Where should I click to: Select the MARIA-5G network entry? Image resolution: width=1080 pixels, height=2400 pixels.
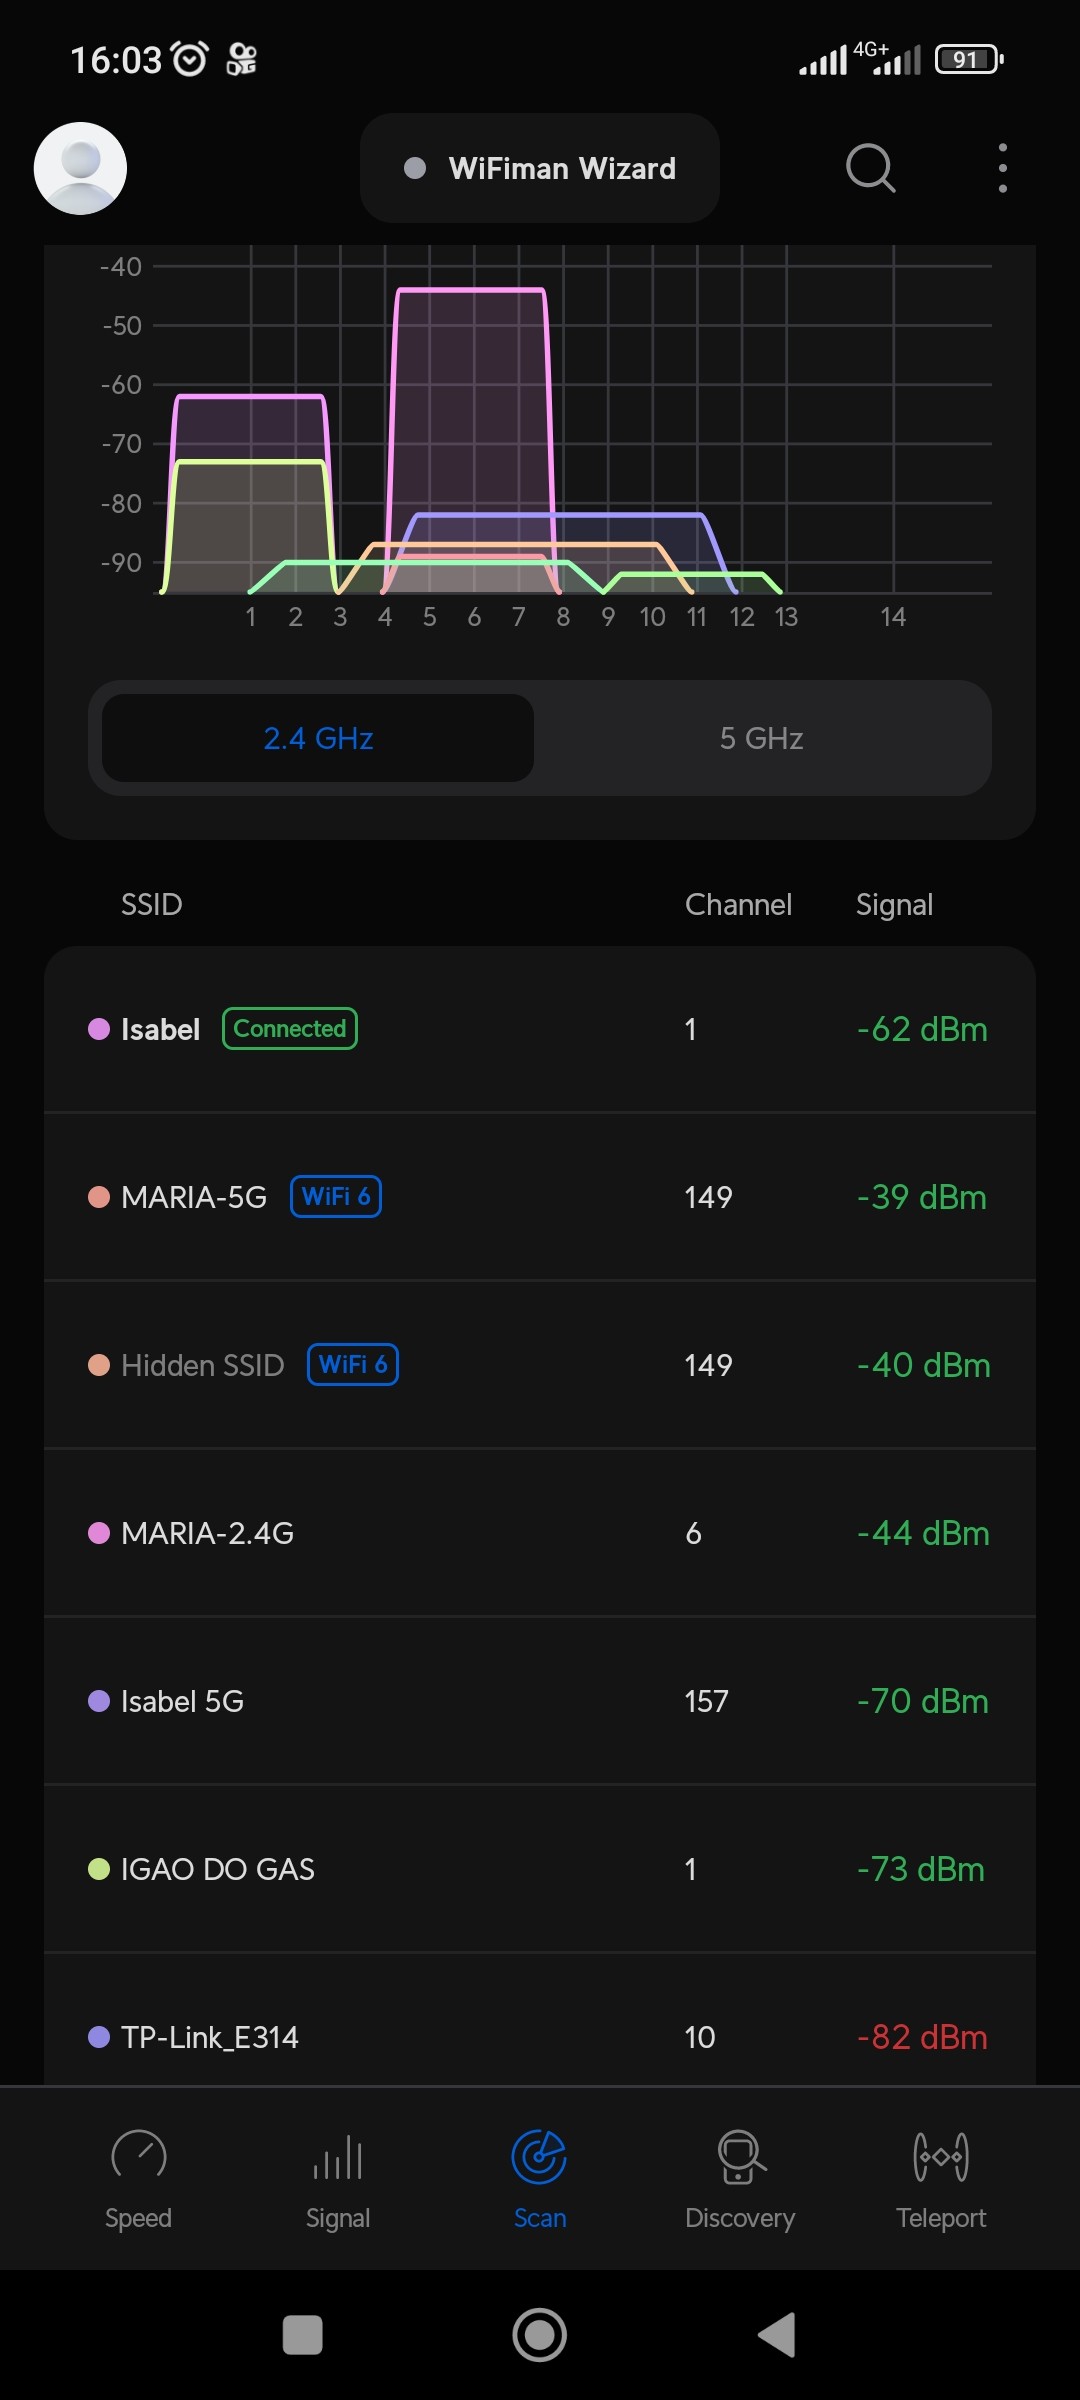coord(540,1197)
